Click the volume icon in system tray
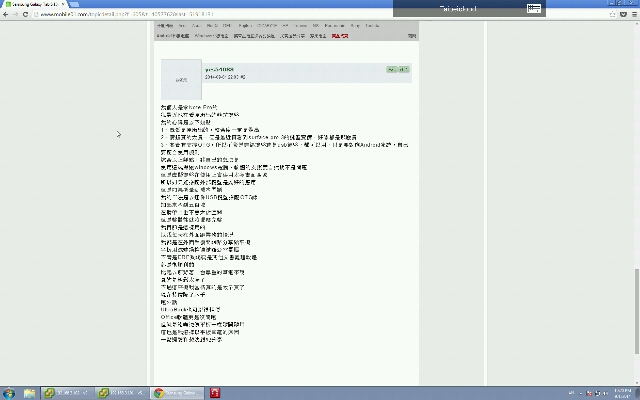This screenshot has height=400, width=640. pyautogui.click(x=605, y=393)
